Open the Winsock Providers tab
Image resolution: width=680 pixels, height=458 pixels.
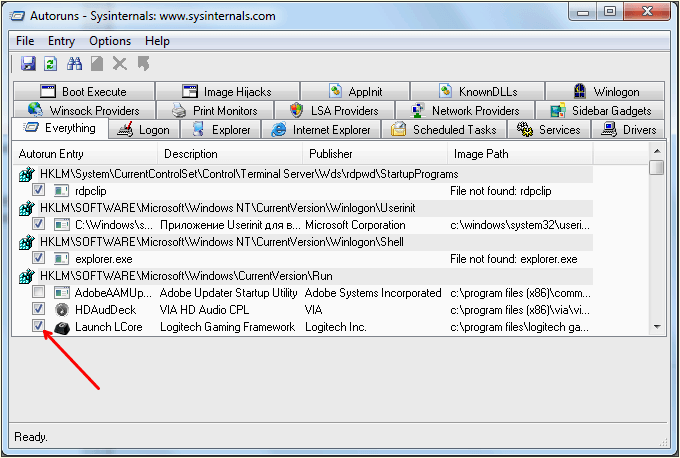(x=84, y=110)
